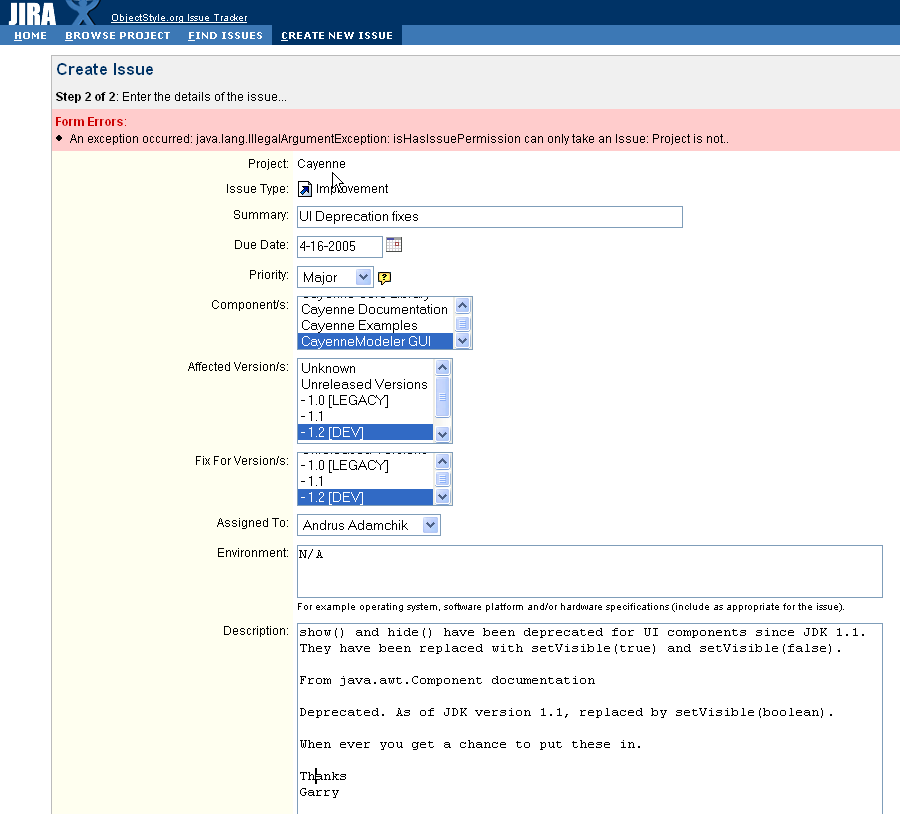Open the Priority dropdown
Screen dimensions: 900x814
pyautogui.click(x=335, y=277)
